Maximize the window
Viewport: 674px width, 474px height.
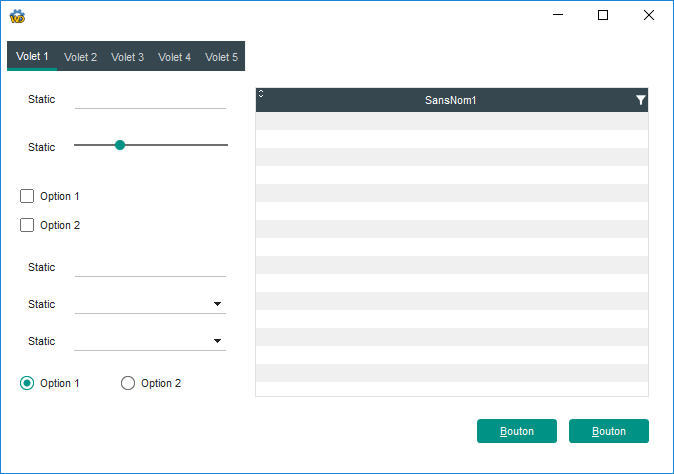pos(603,15)
